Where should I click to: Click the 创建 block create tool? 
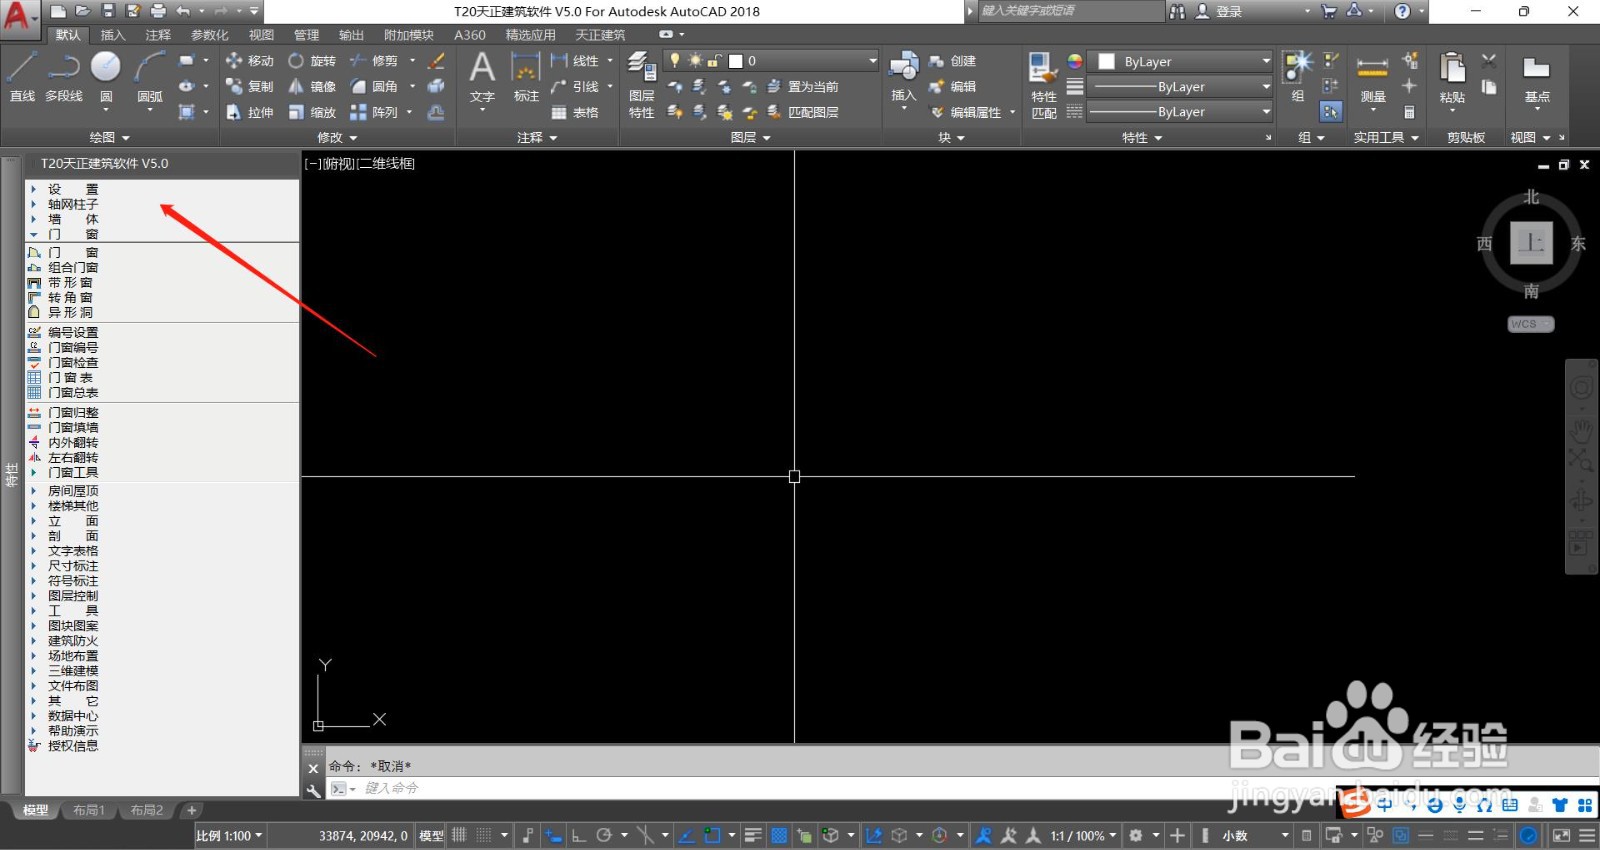(x=952, y=61)
